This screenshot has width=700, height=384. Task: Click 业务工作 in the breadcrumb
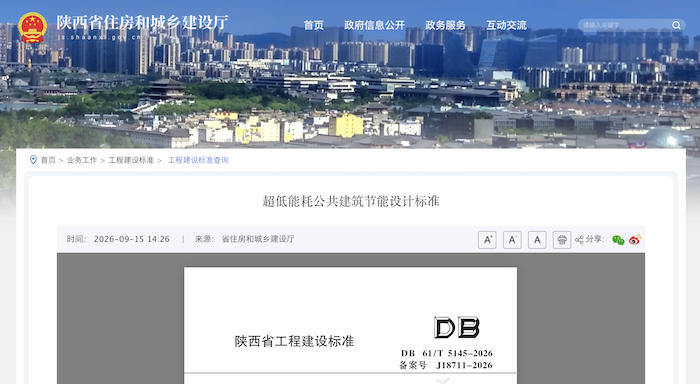(82, 160)
